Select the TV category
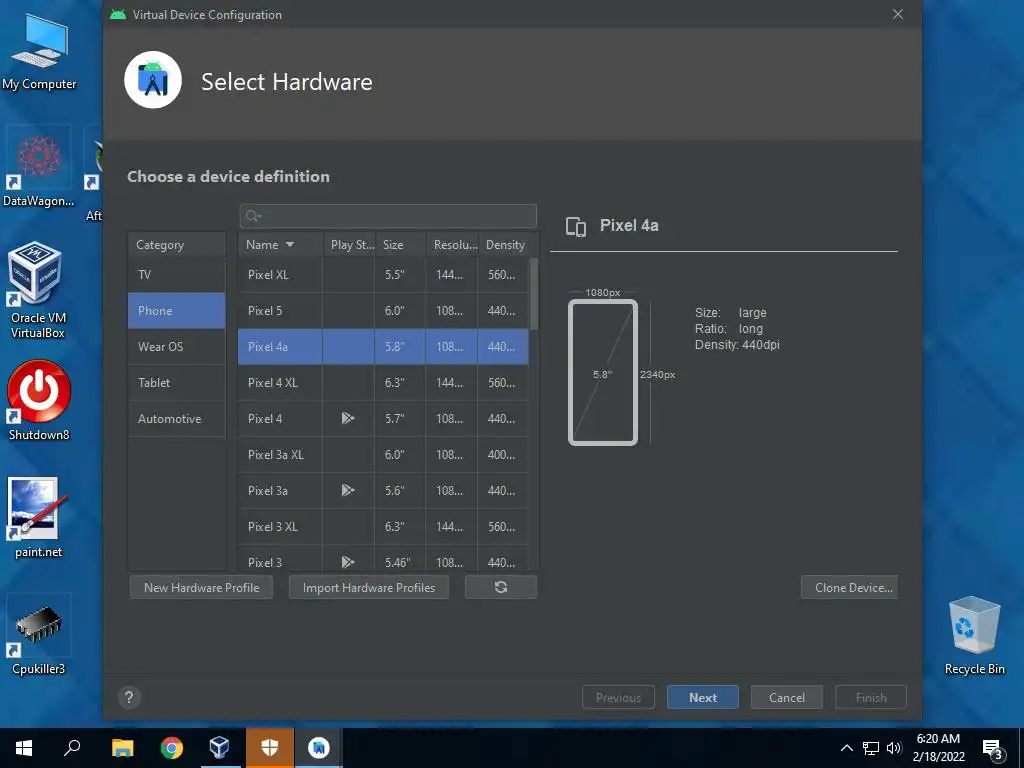 pyautogui.click(x=176, y=274)
